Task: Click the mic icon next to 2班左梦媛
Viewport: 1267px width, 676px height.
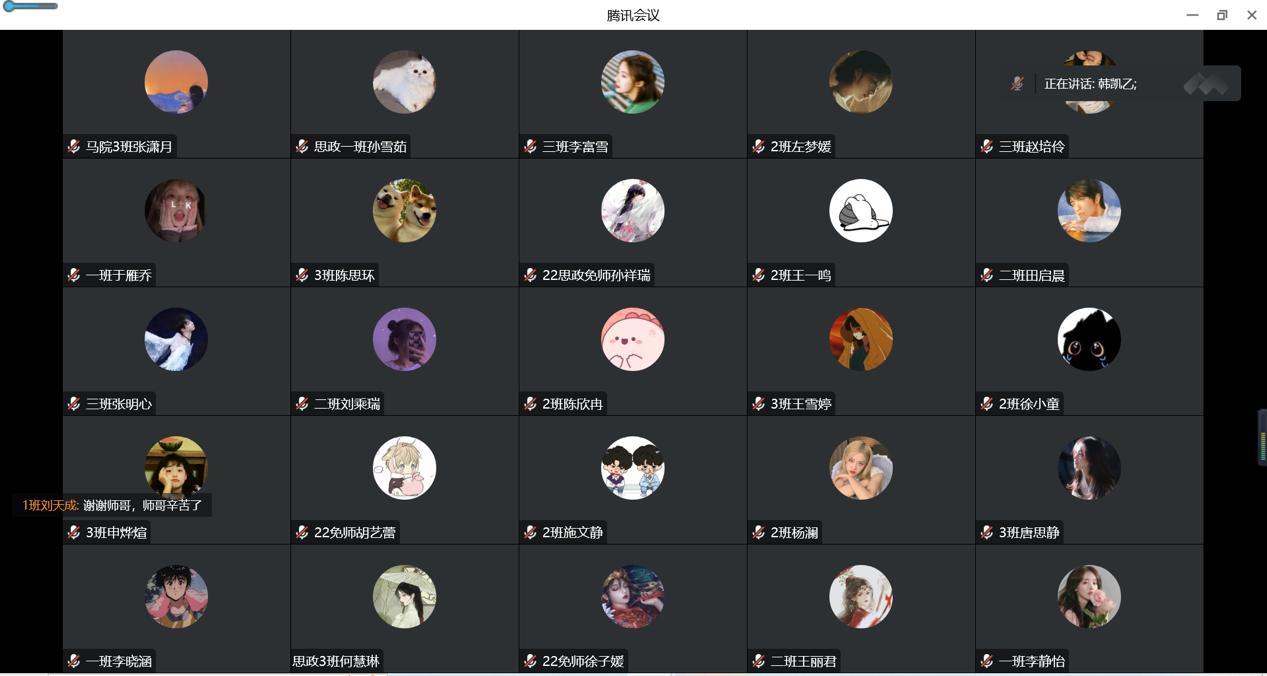Action: pyautogui.click(x=759, y=146)
